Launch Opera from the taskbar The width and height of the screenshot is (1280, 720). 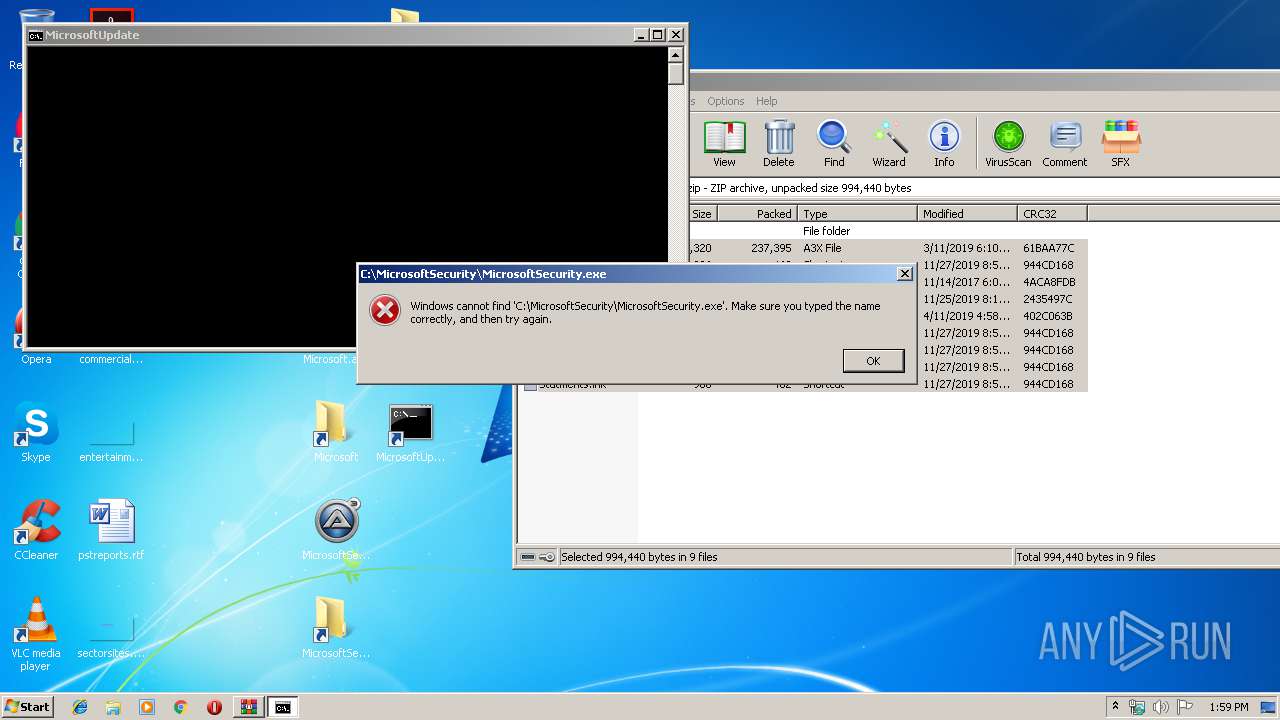pos(214,707)
